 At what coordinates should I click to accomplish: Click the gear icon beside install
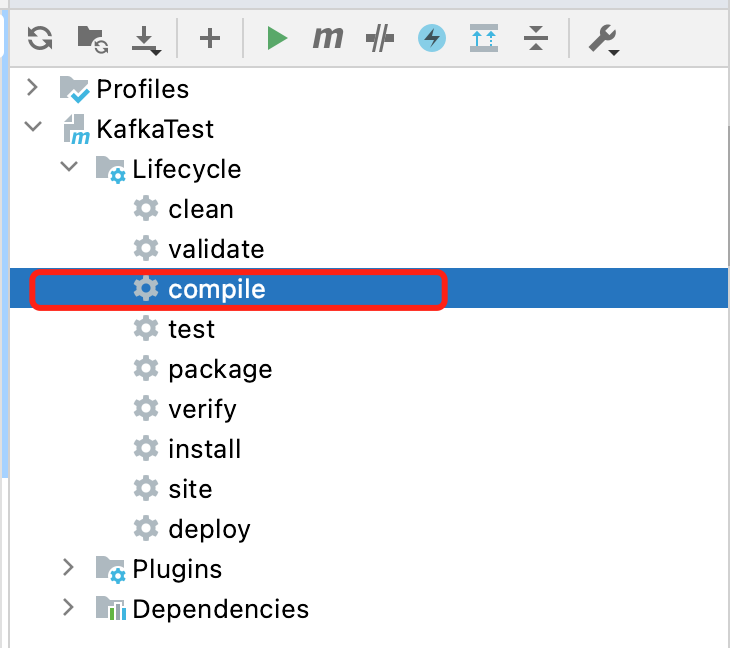(146, 448)
